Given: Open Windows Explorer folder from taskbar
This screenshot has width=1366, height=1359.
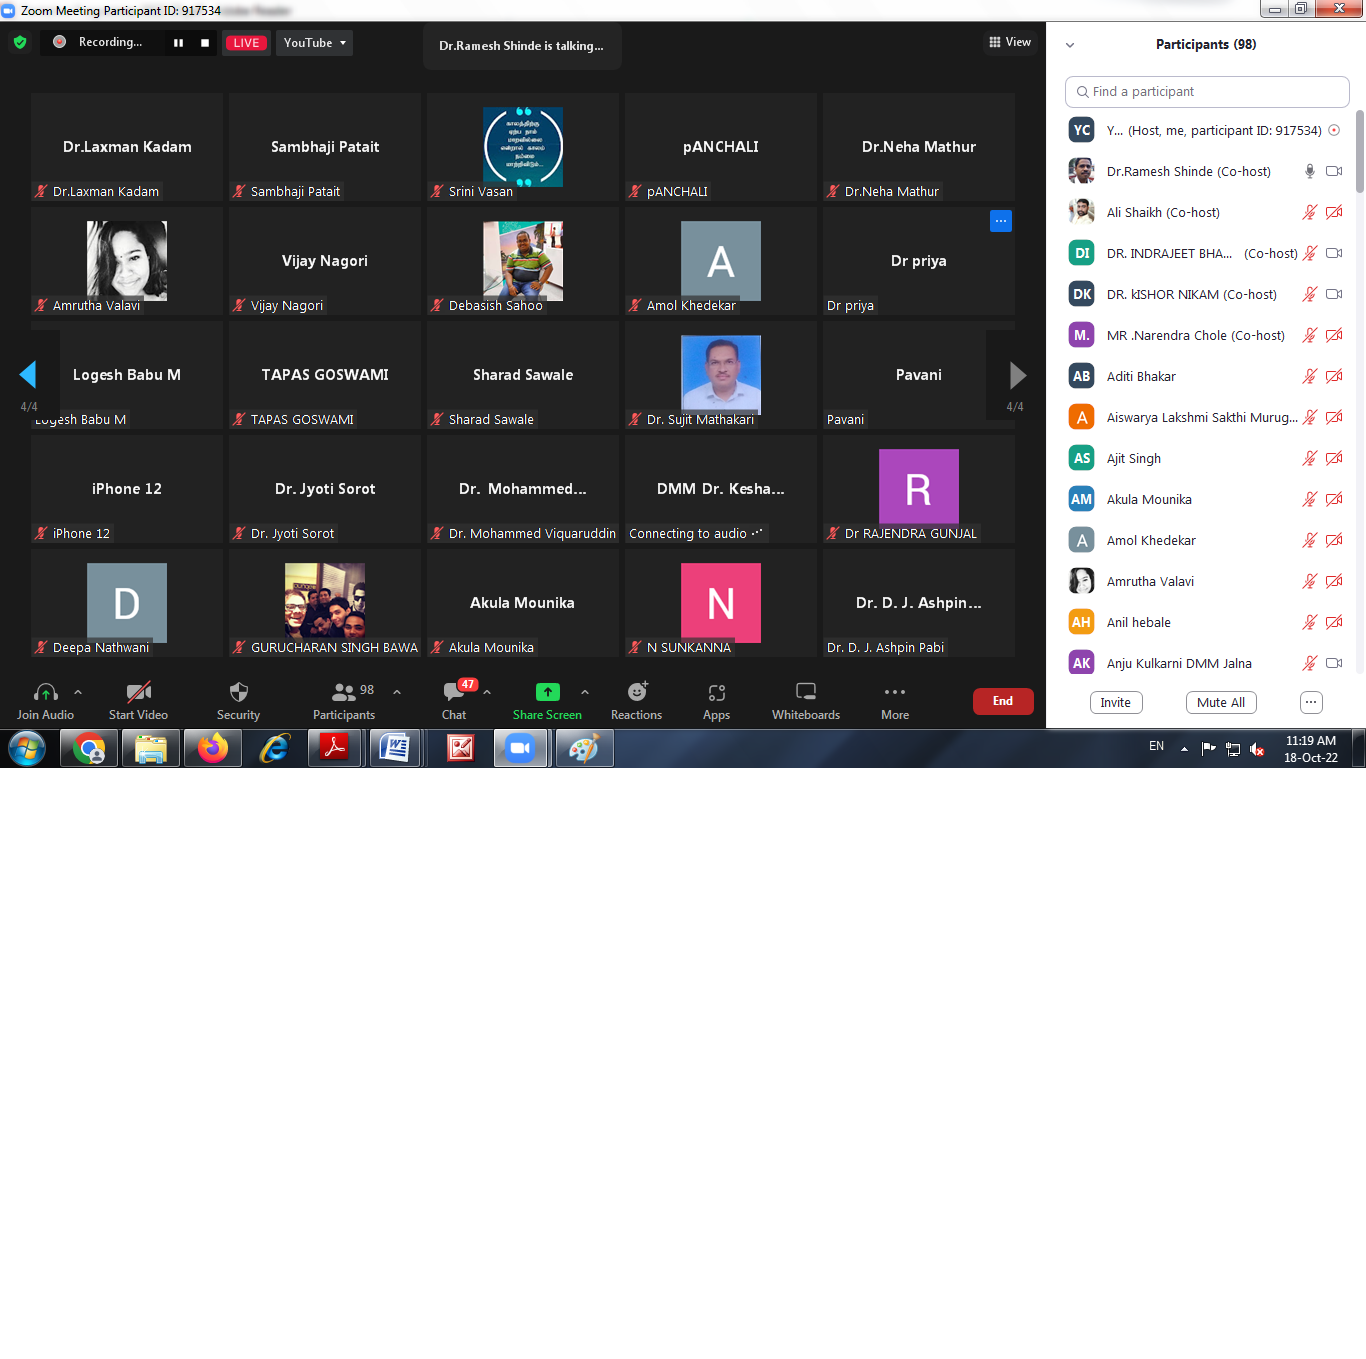Looking at the screenshot, I should tap(151, 748).
